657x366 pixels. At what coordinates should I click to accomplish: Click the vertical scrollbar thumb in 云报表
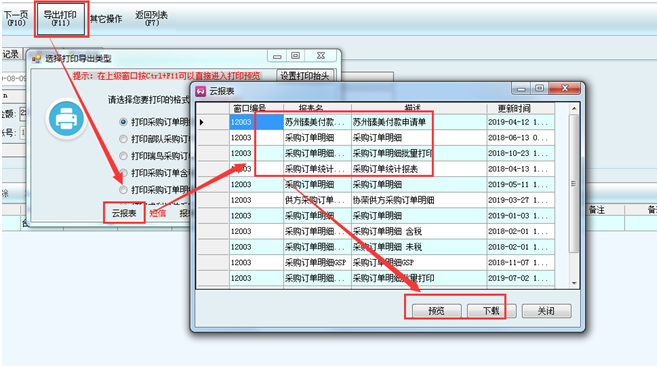tap(574, 184)
